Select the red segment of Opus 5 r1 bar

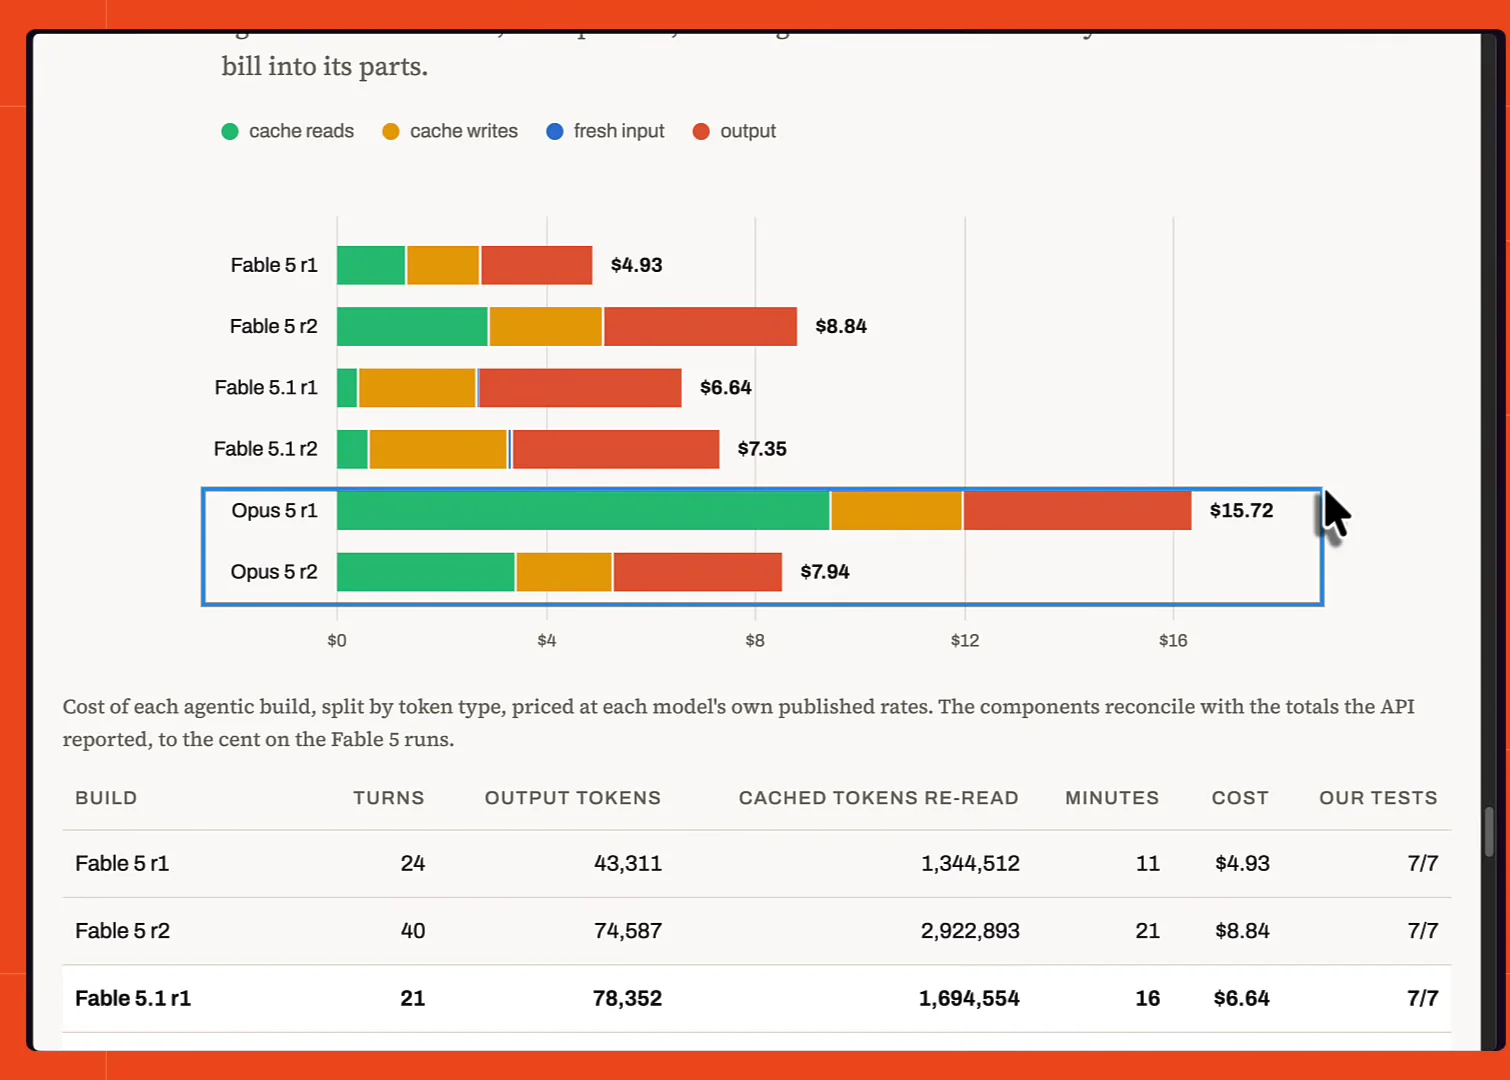[x=1078, y=510]
